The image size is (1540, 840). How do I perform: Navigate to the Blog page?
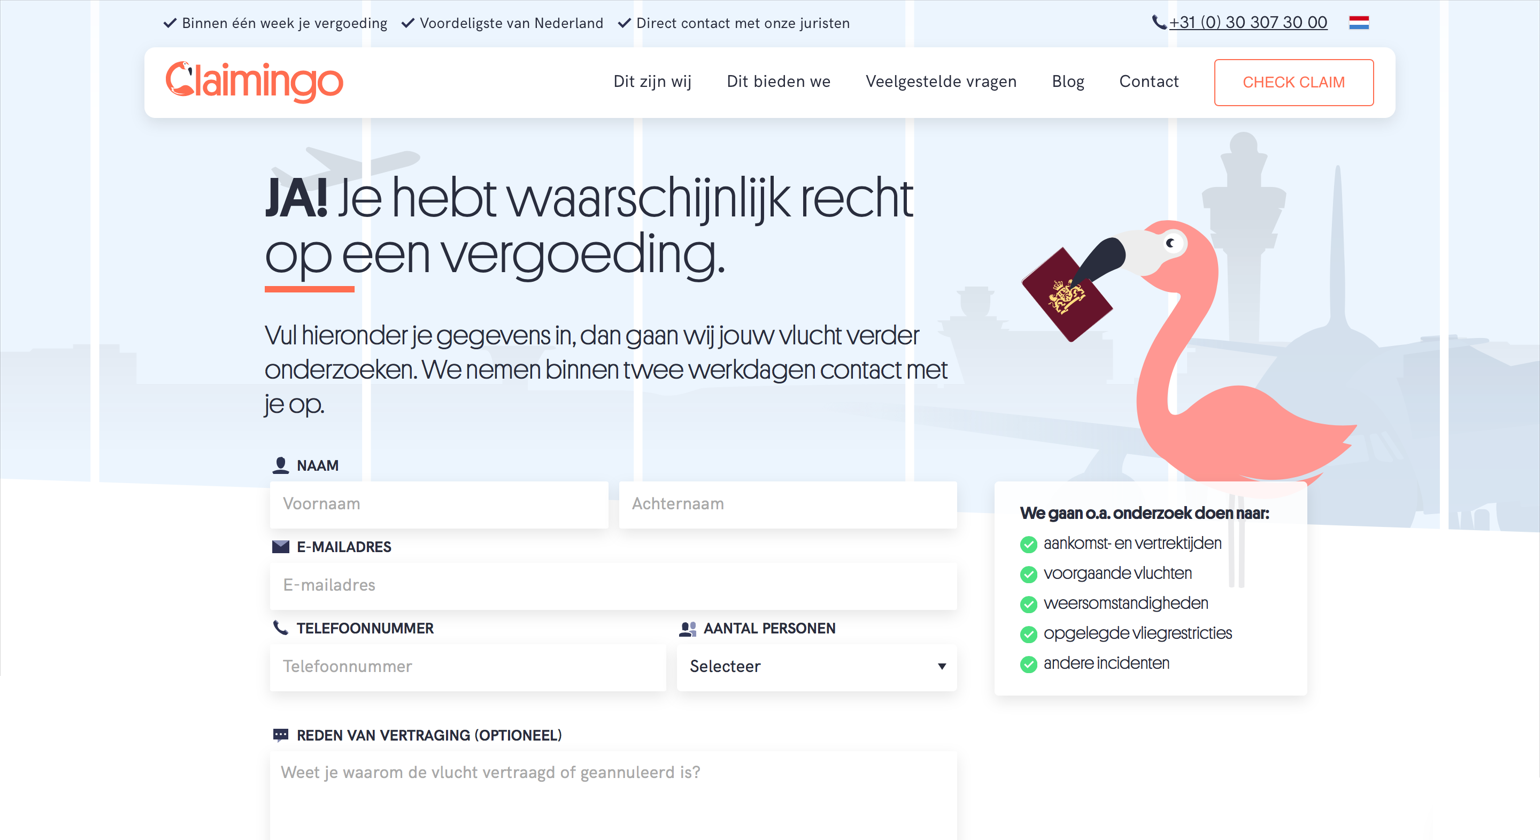(1068, 82)
